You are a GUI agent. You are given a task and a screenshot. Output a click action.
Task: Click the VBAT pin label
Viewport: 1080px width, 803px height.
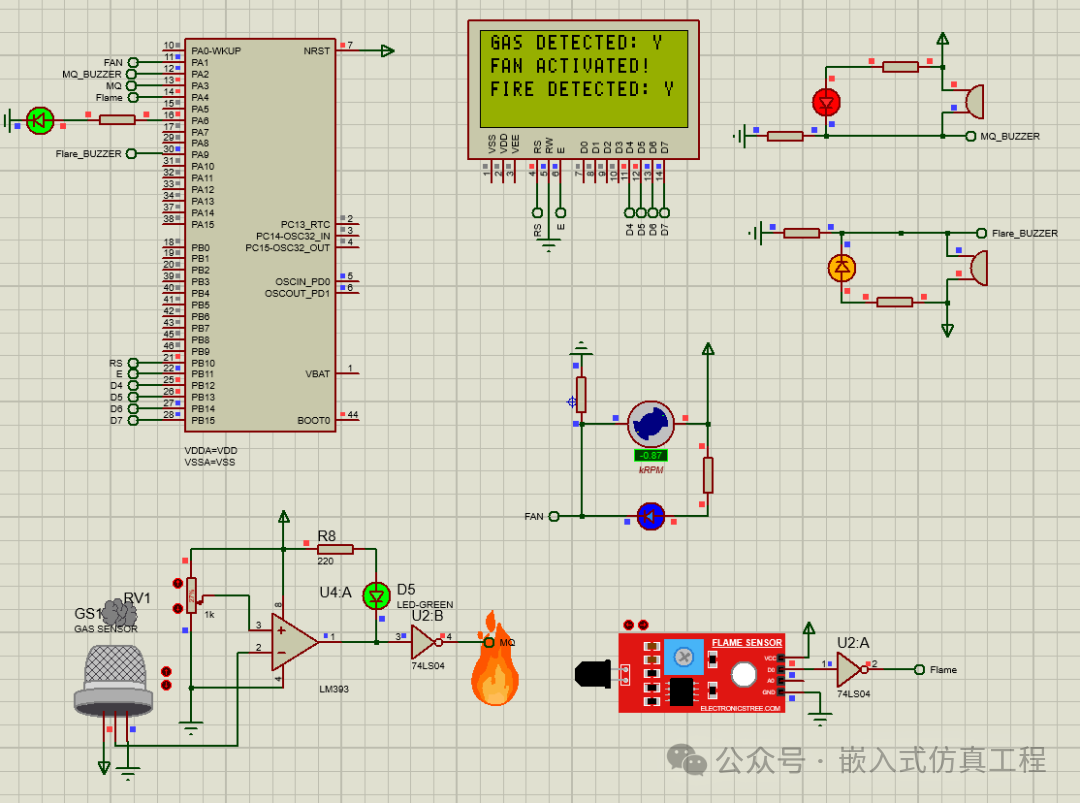click(318, 374)
